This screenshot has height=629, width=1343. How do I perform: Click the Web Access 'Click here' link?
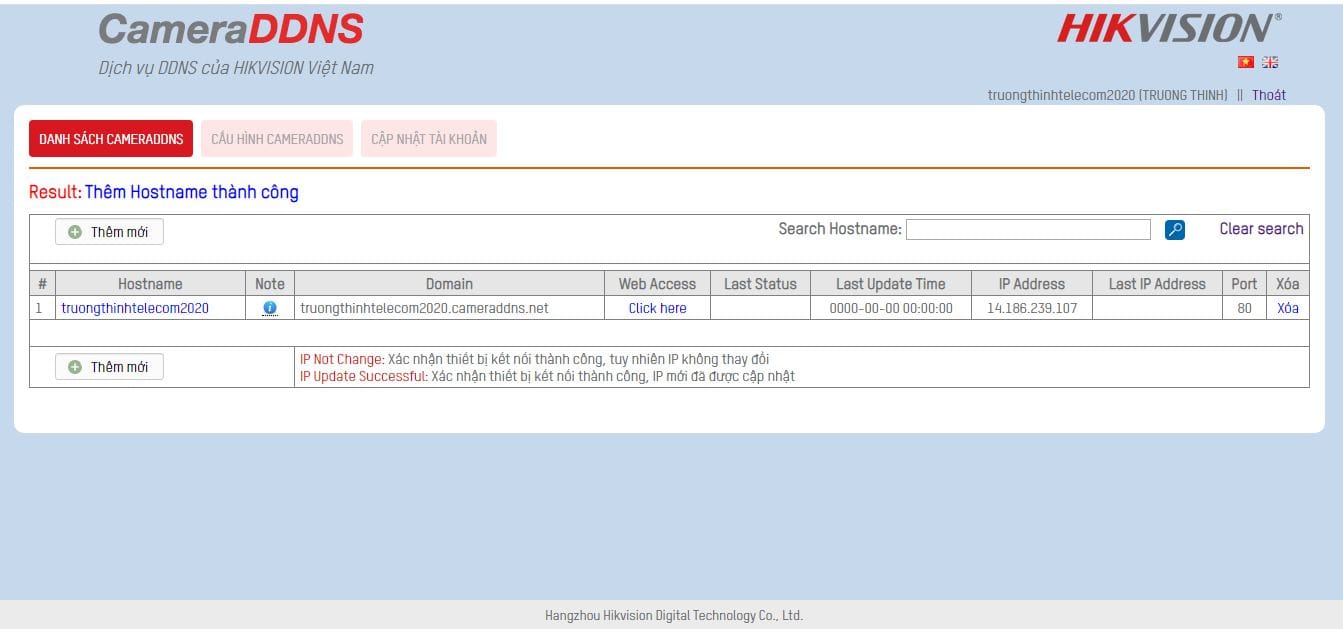657,308
